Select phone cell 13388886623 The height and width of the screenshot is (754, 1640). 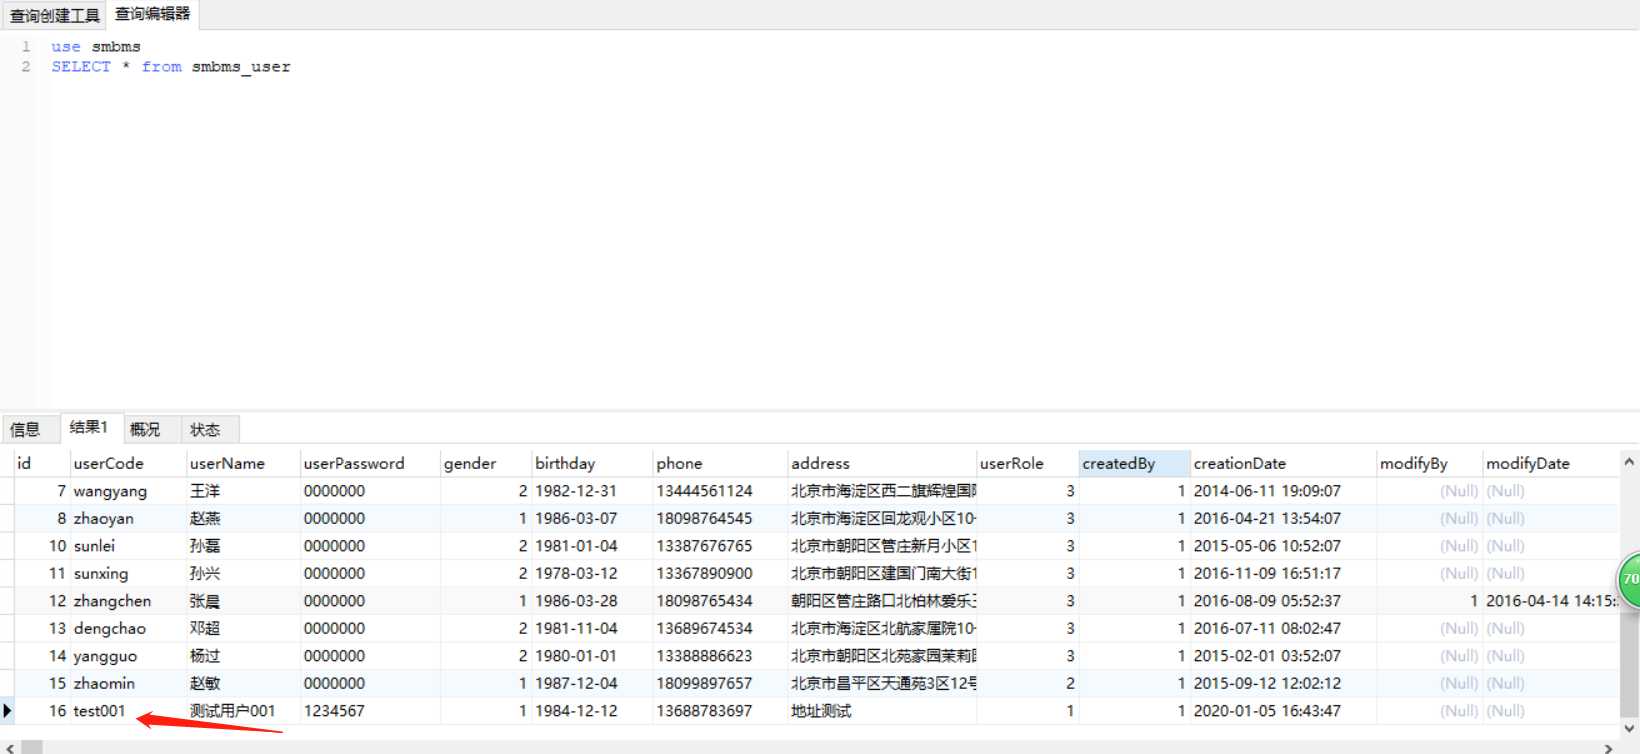(x=720, y=656)
